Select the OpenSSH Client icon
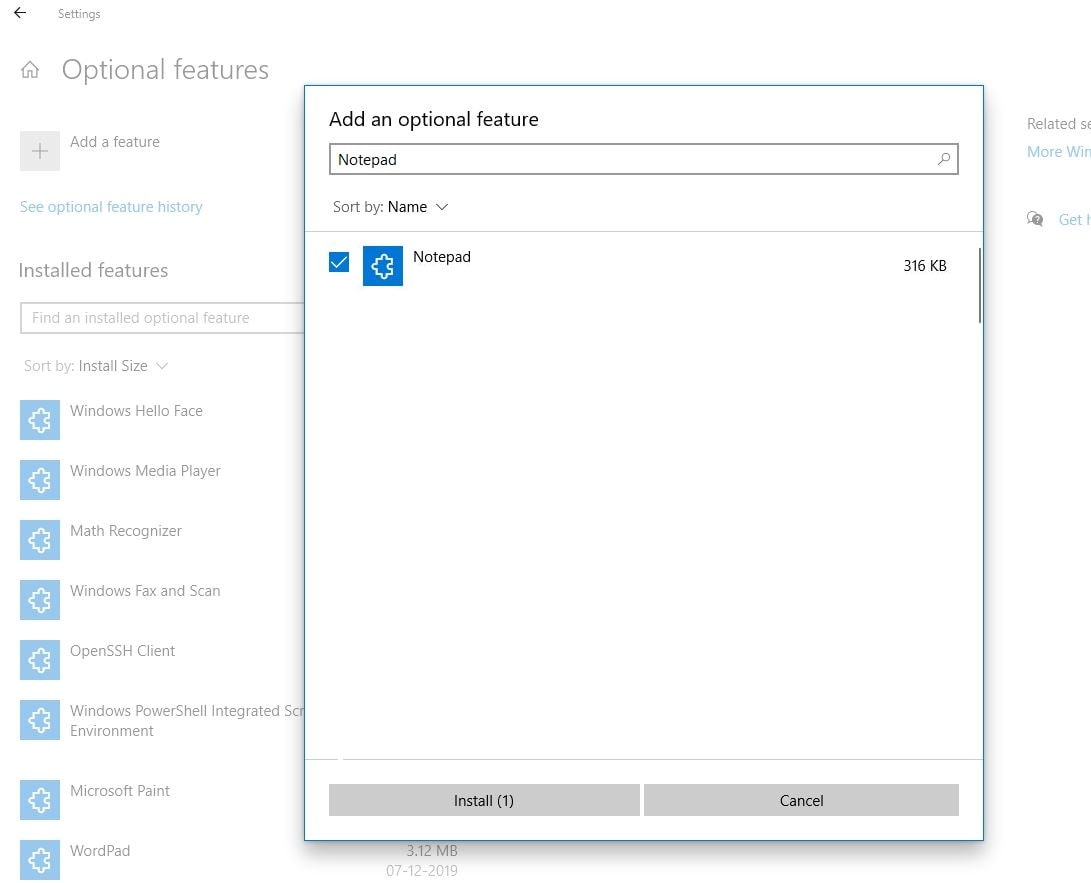1091x883 pixels. [x=39, y=660]
